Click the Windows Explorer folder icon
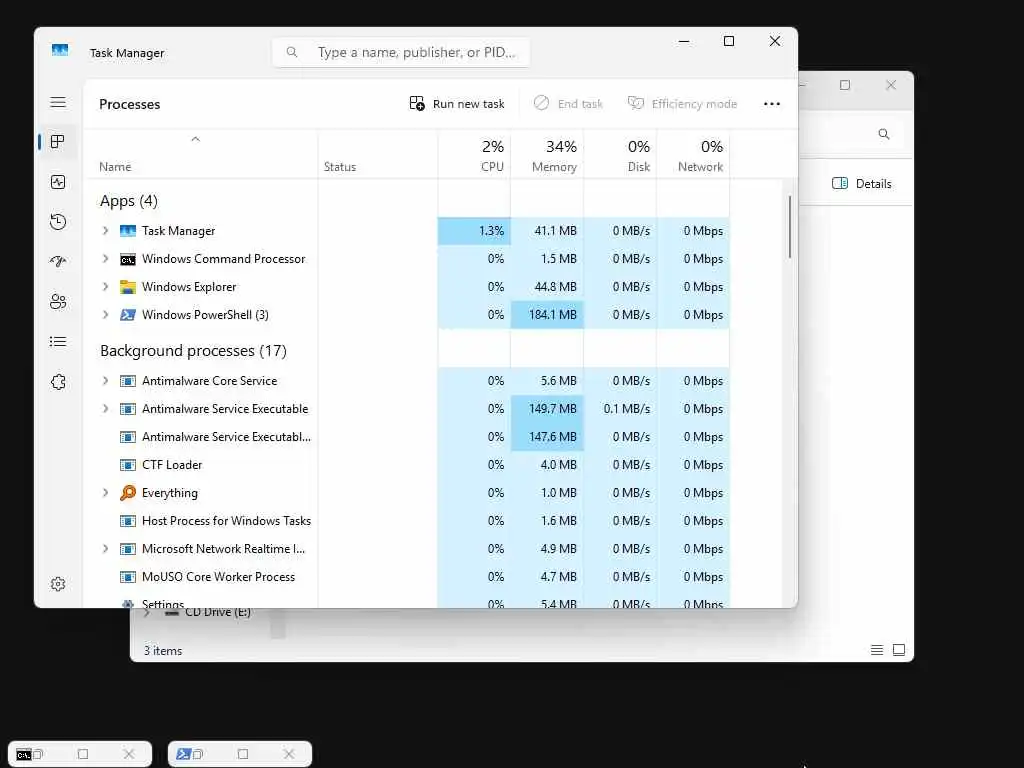The image size is (1024, 768). pos(128,287)
